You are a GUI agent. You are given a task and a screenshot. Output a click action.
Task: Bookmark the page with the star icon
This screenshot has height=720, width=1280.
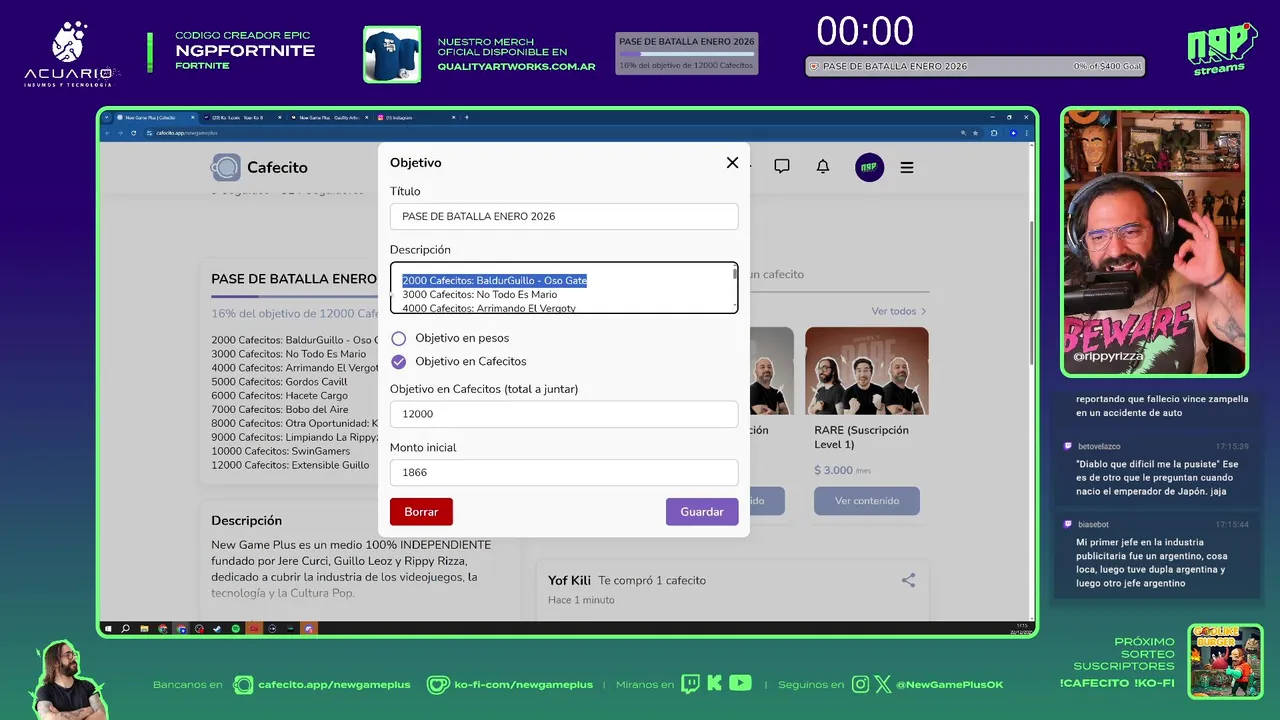pos(976,133)
